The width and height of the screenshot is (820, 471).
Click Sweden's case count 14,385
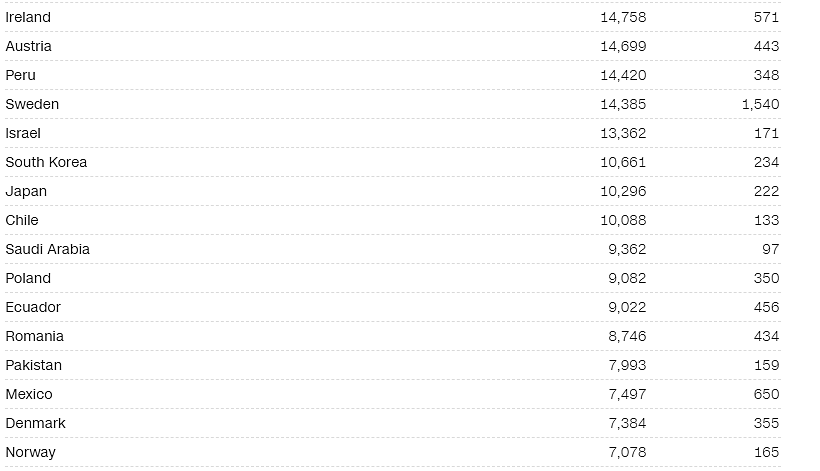click(623, 105)
